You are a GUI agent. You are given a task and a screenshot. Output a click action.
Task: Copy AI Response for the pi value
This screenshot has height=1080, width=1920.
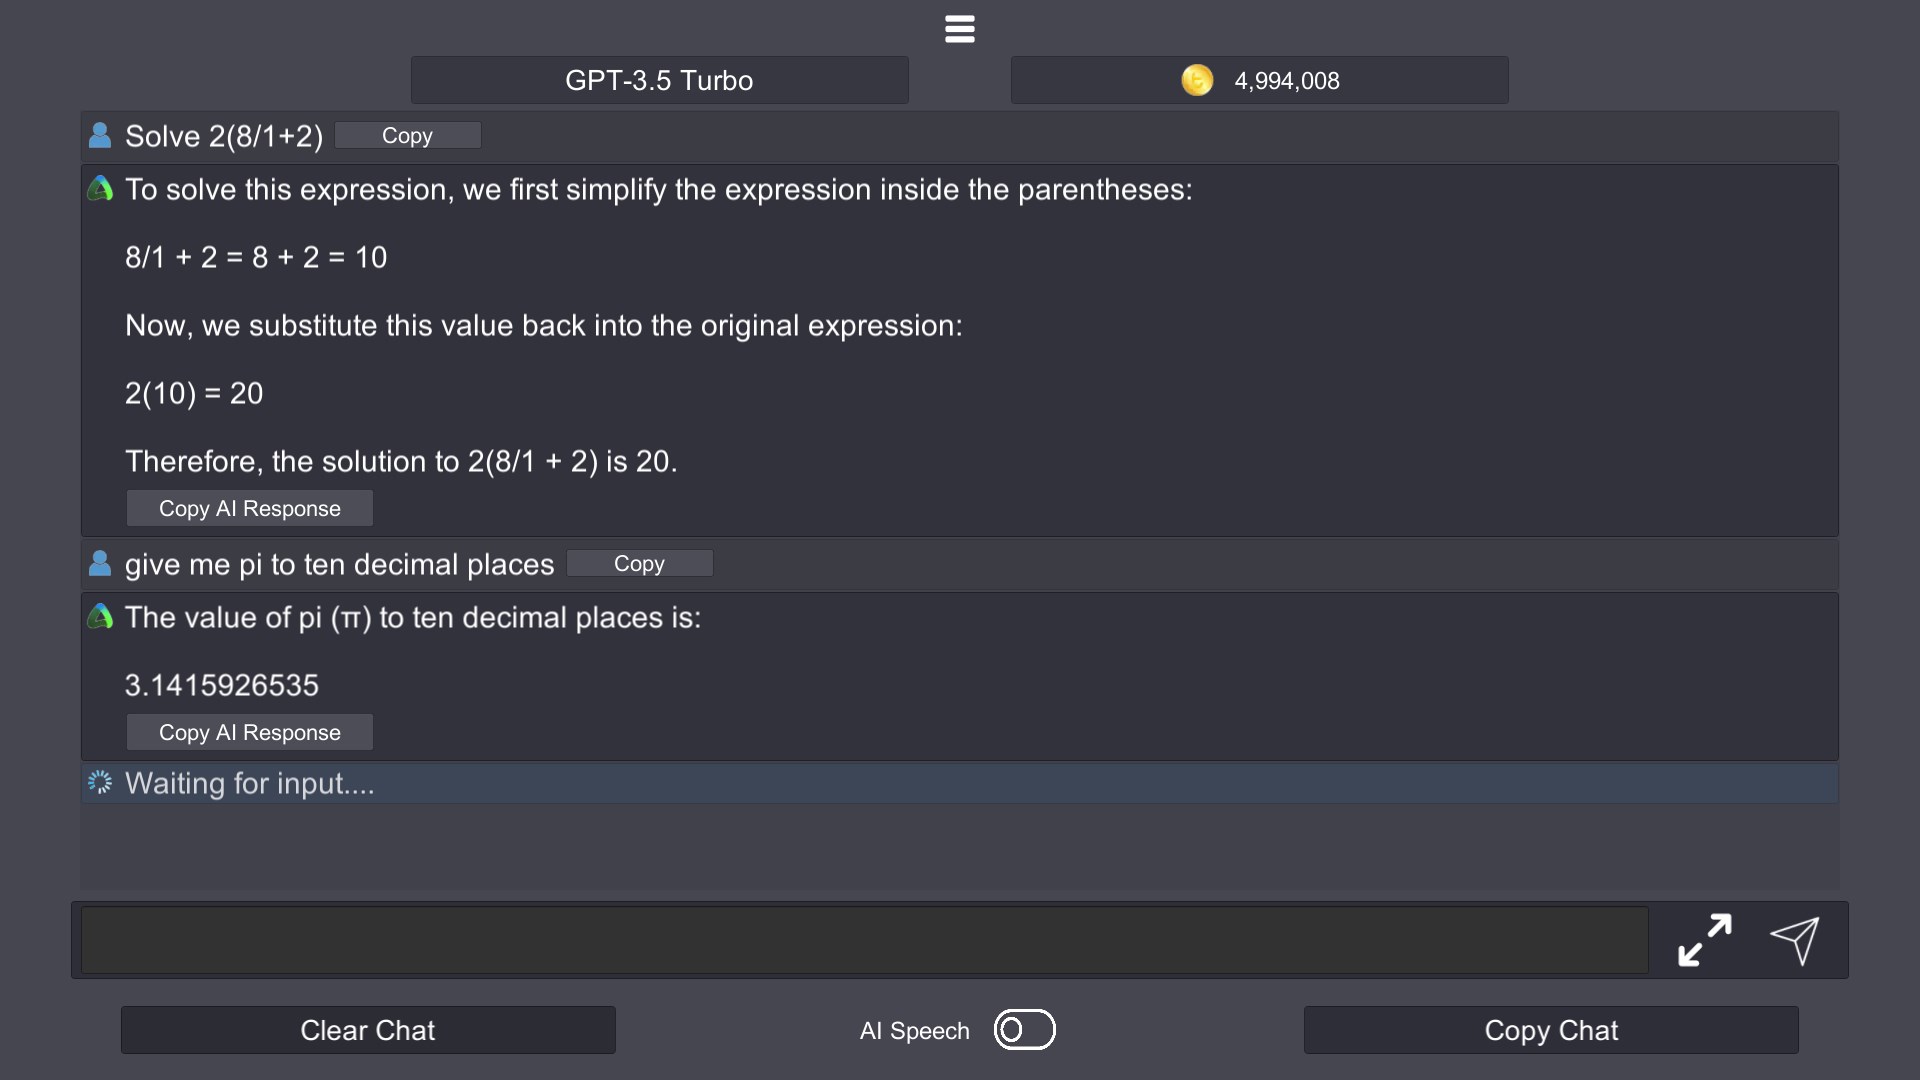249,732
